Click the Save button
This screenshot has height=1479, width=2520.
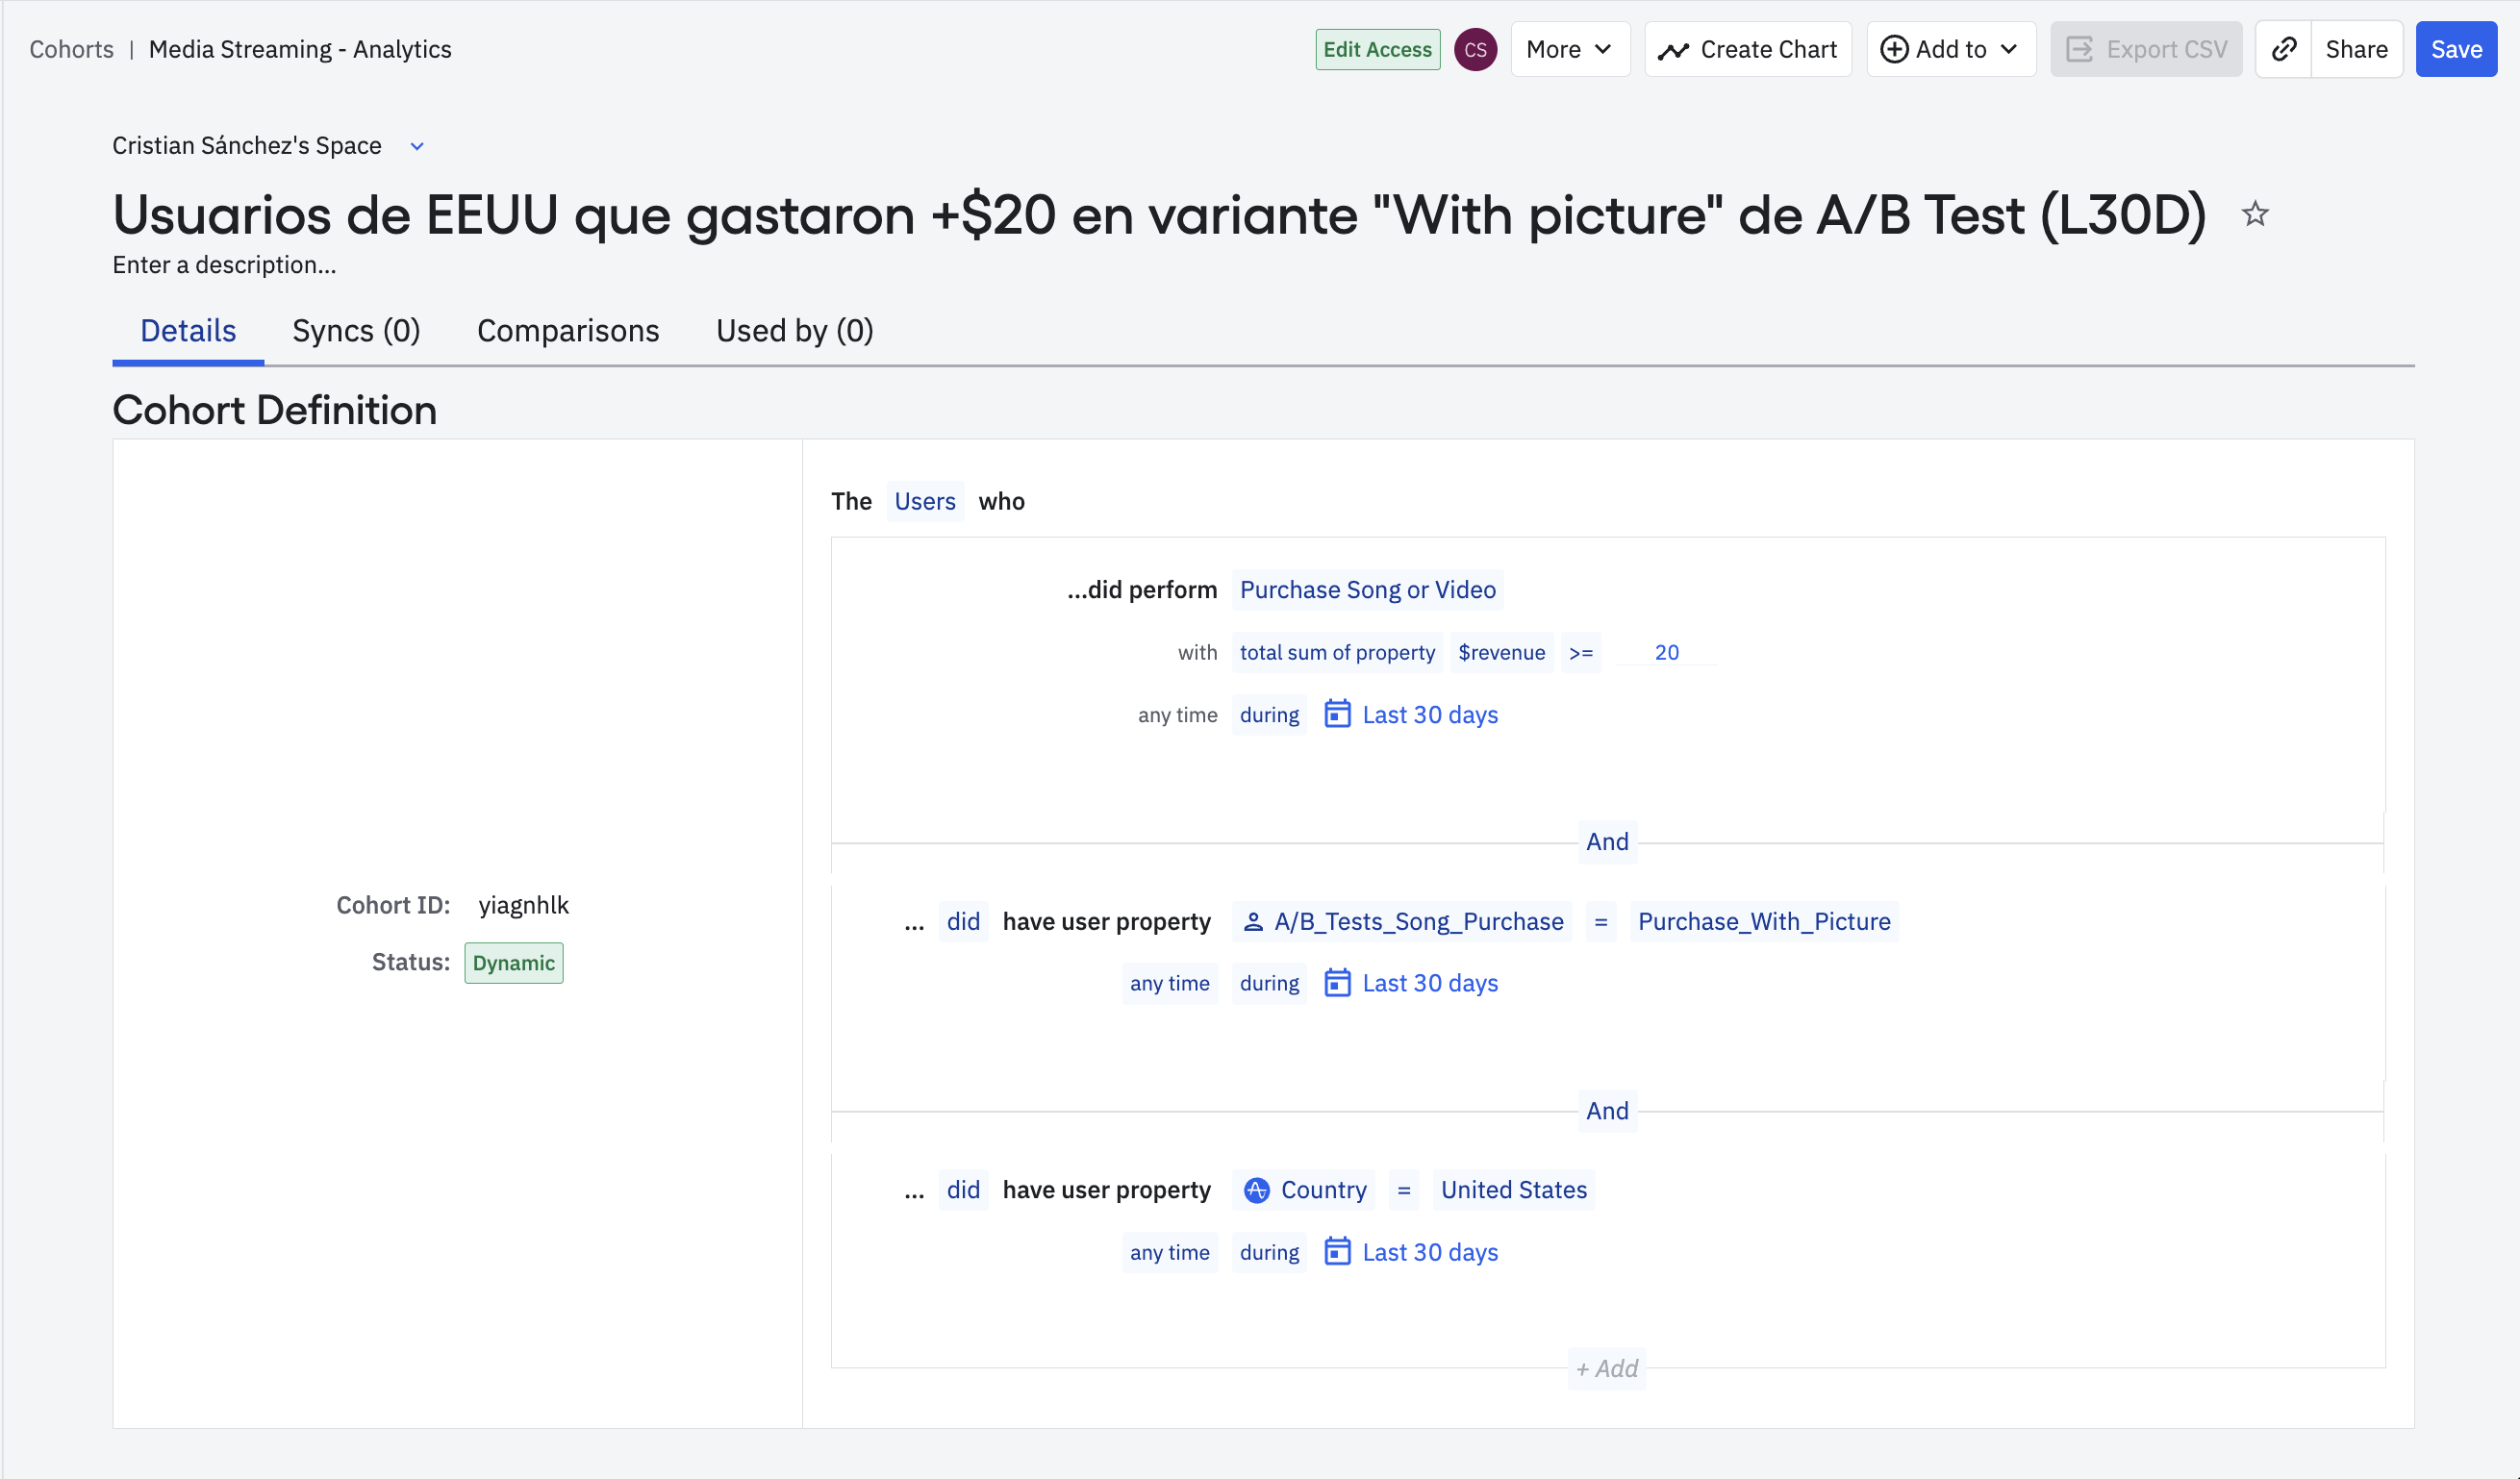[2456, 49]
